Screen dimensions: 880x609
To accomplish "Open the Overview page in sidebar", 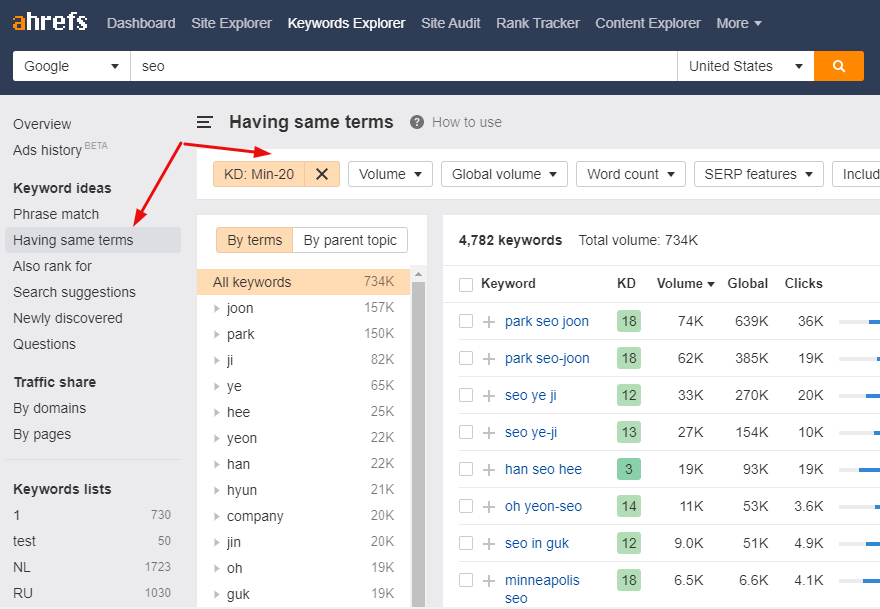I will pyautogui.click(x=42, y=124).
